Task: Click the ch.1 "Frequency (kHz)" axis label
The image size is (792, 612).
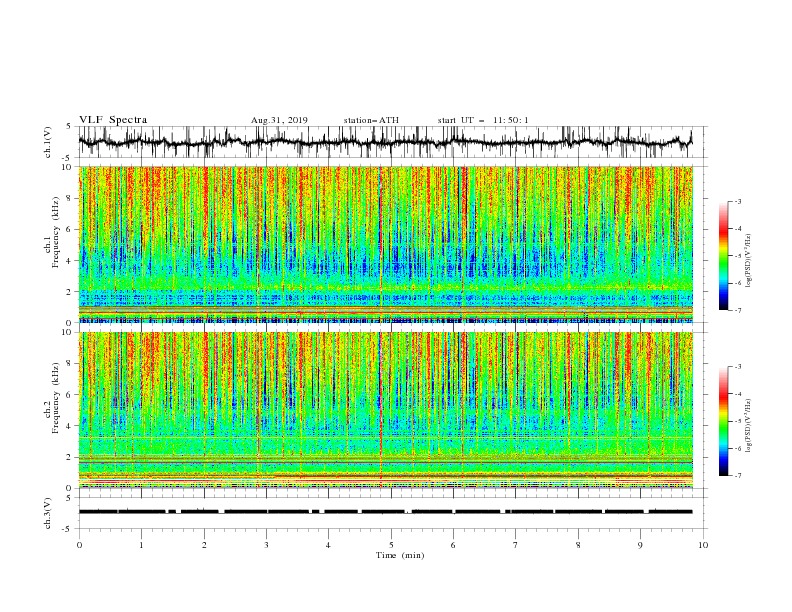Action: pos(56,232)
